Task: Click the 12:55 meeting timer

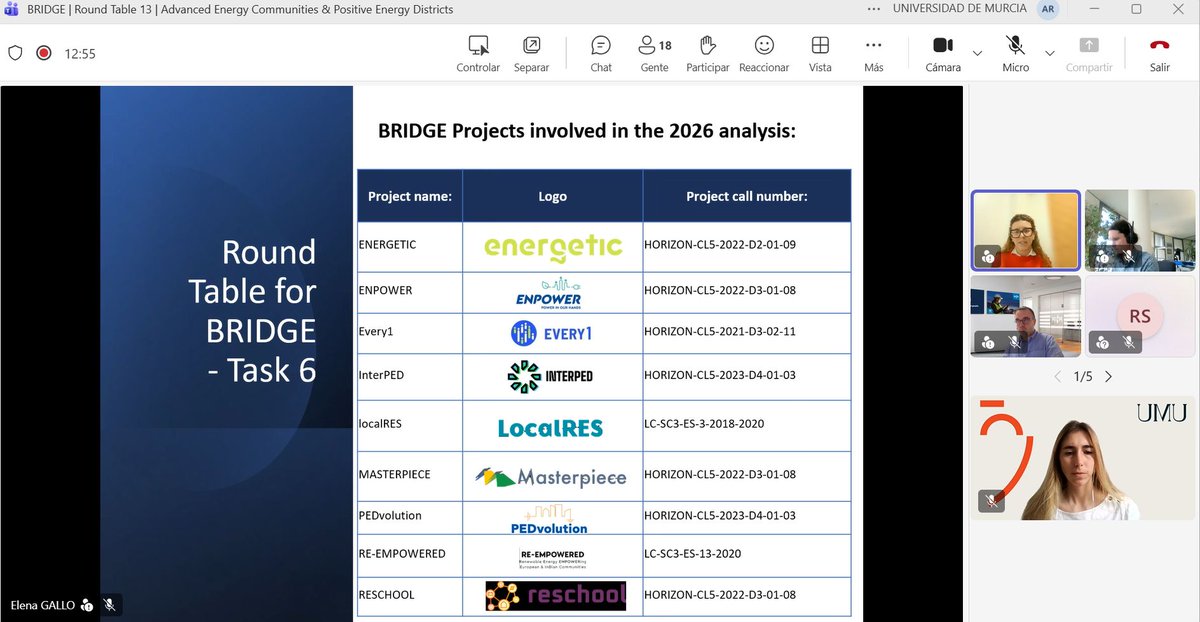Action: tap(80, 54)
